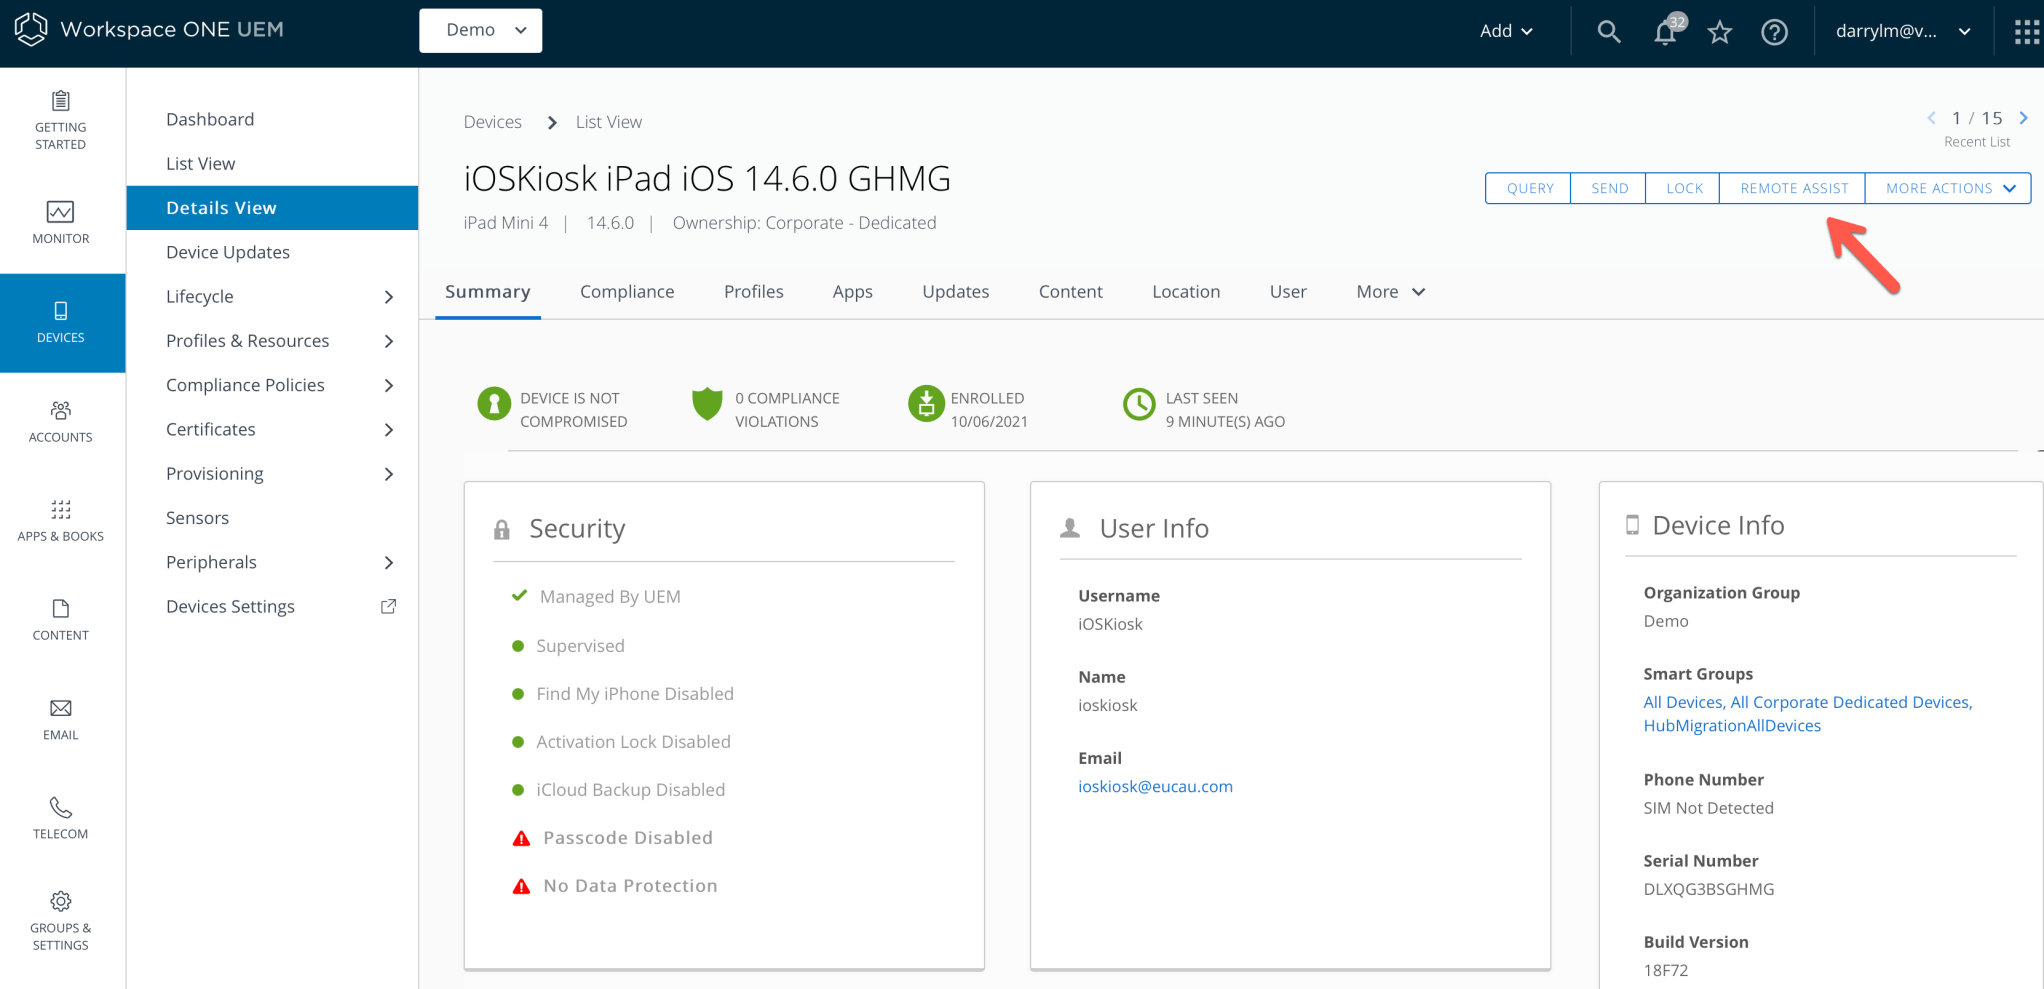Select the Location tab
Image resolution: width=2044 pixels, height=989 pixels.
(x=1186, y=291)
